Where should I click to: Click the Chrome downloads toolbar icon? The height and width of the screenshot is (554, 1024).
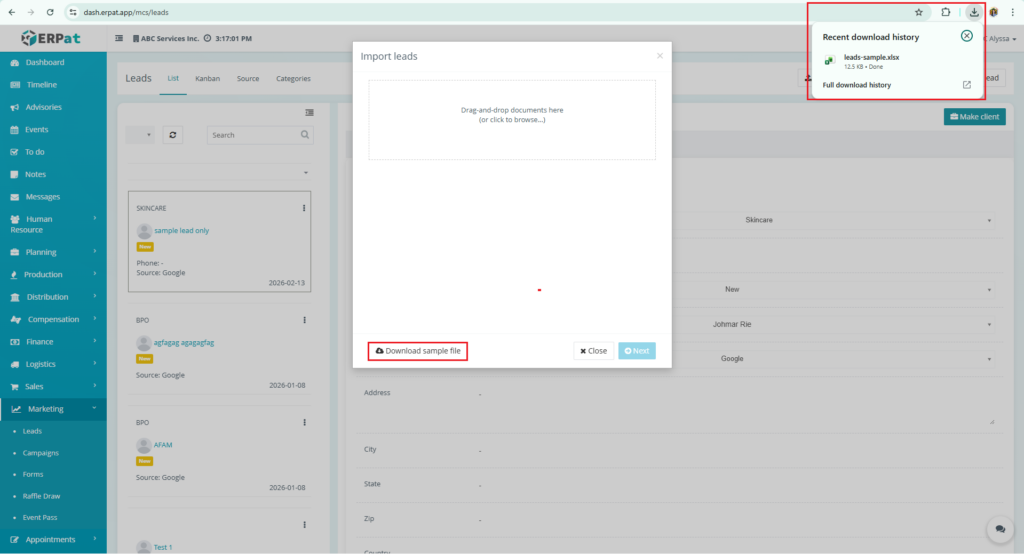pos(974,12)
